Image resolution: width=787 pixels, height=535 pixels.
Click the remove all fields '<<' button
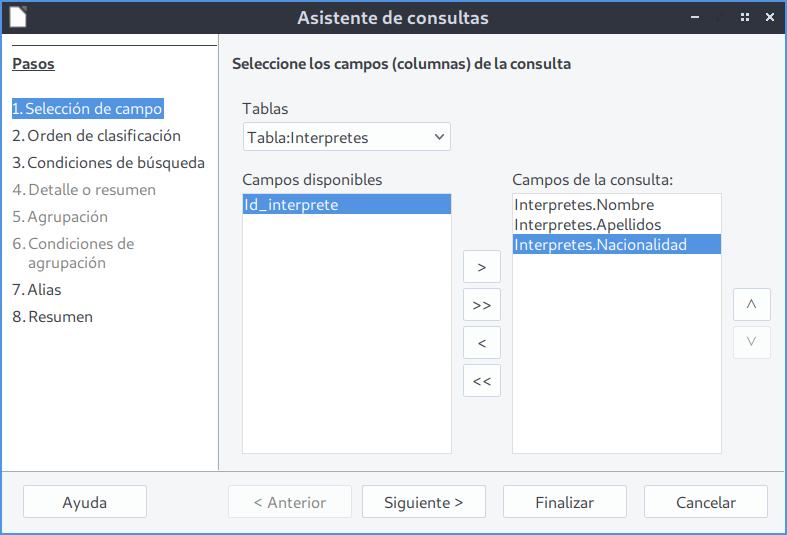(482, 381)
